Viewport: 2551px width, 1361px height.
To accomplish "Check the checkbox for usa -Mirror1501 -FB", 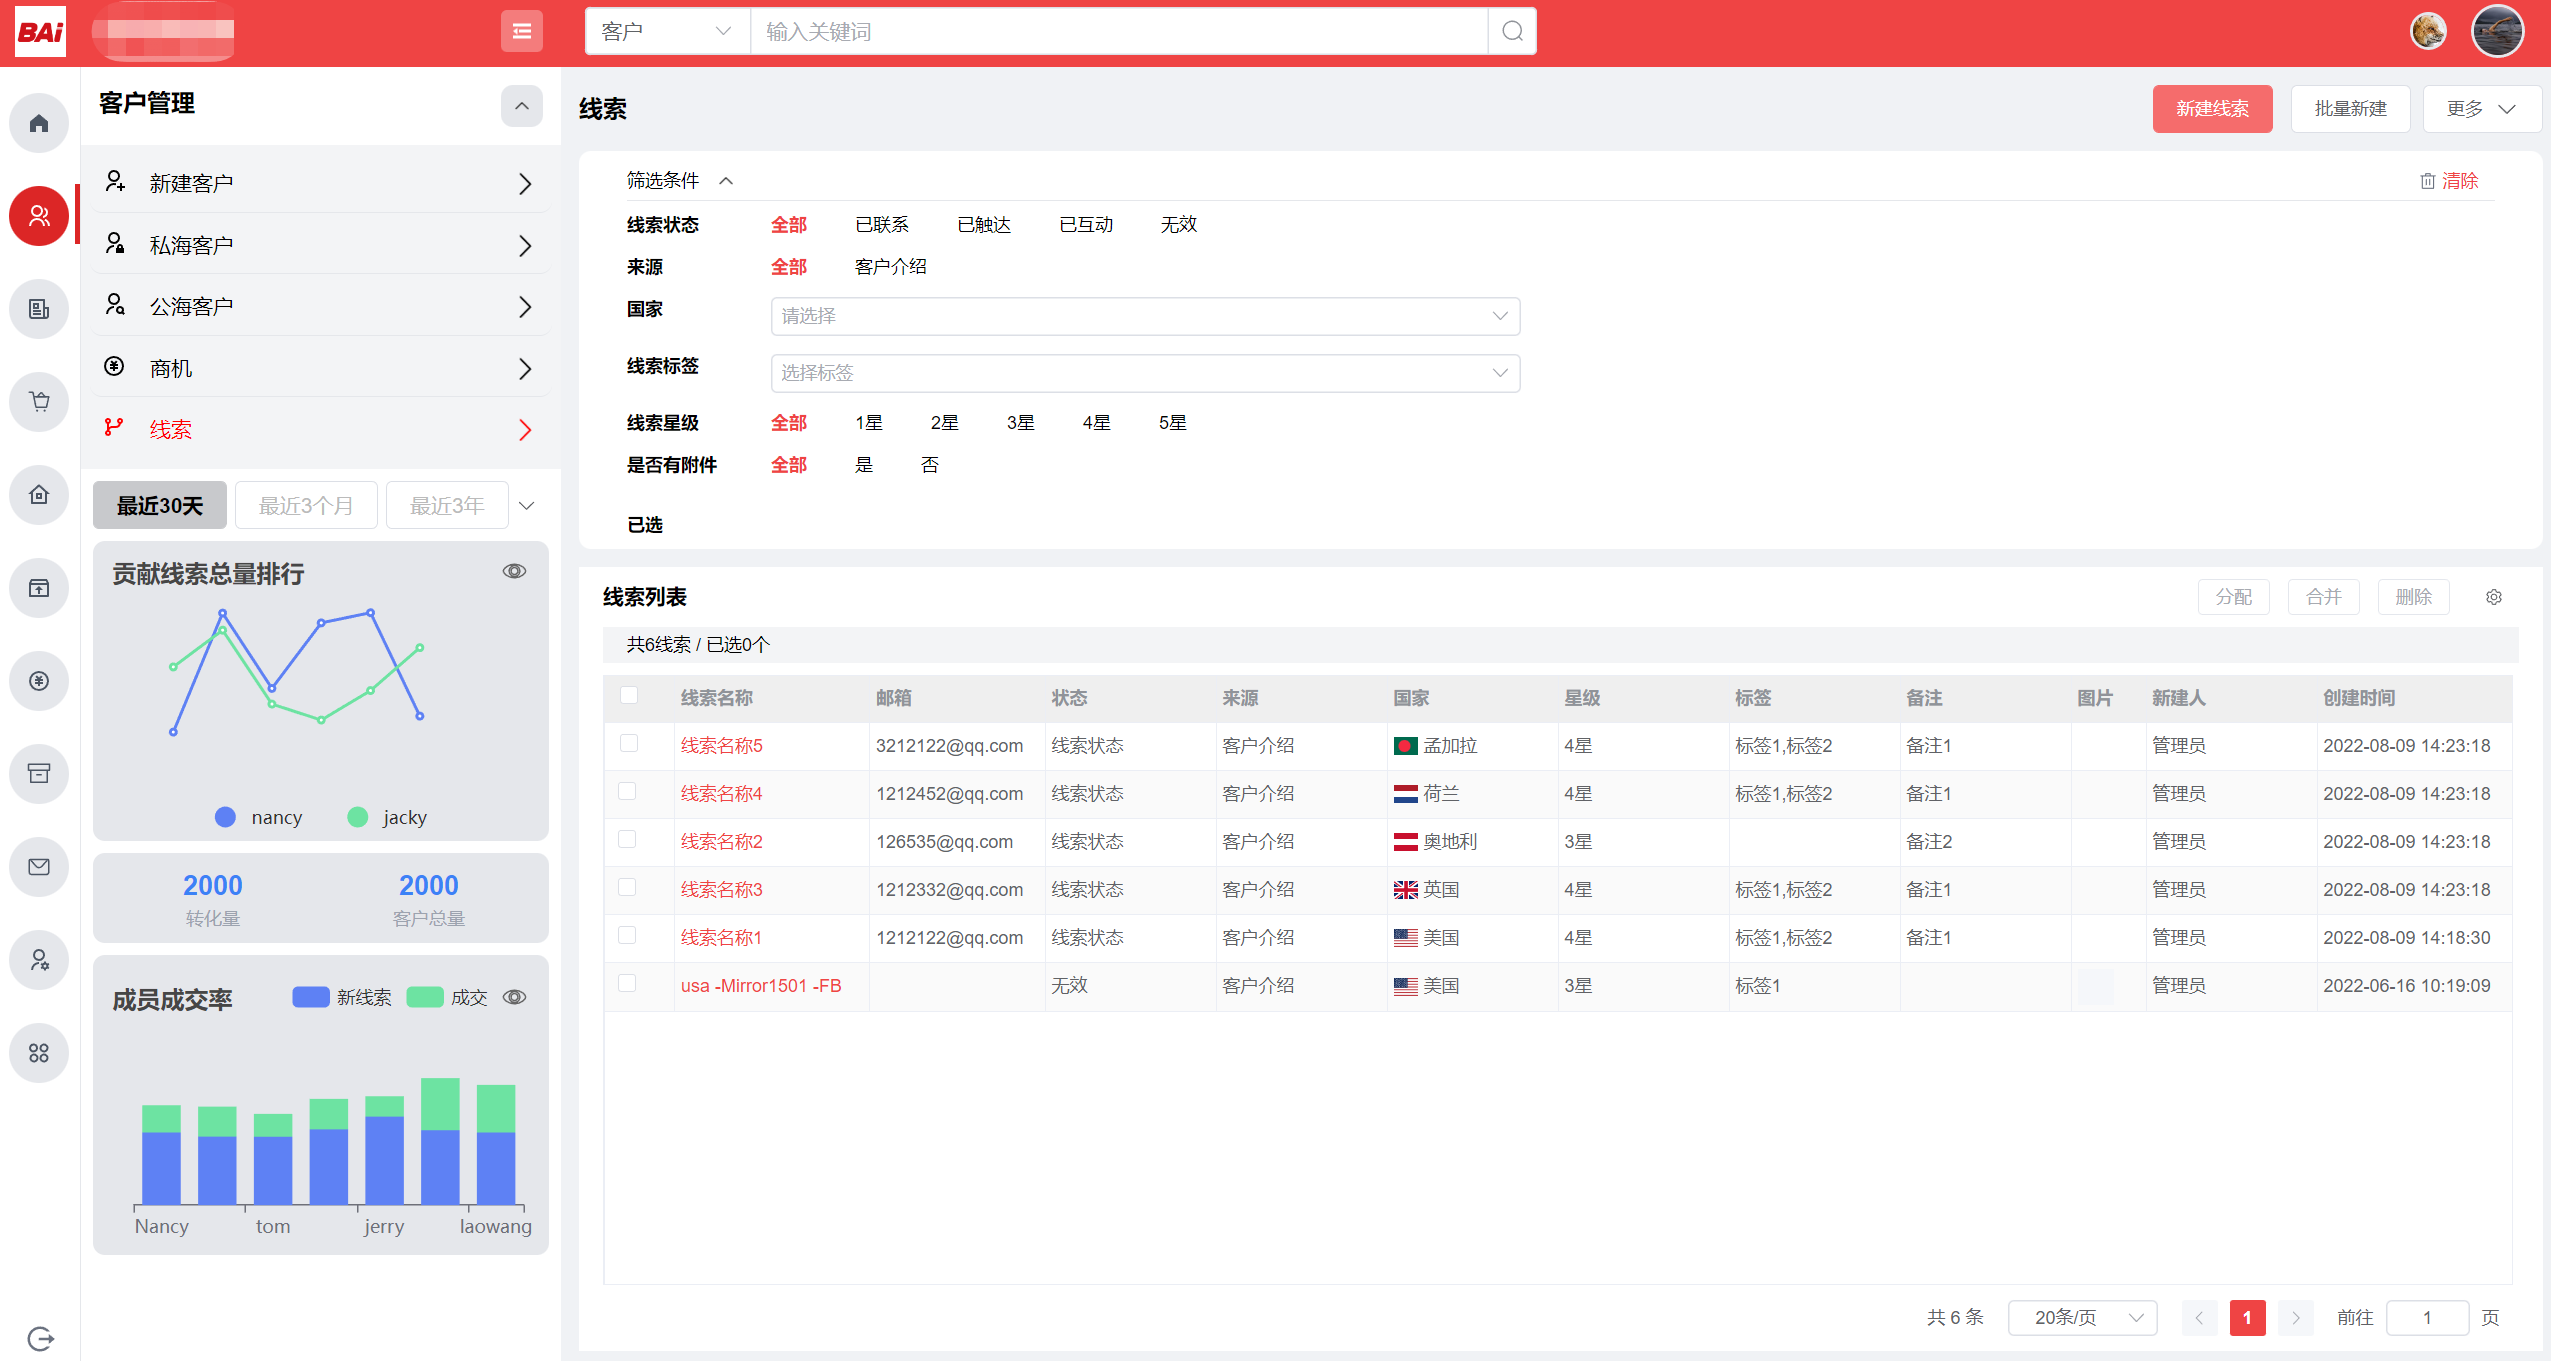I will point(627,983).
